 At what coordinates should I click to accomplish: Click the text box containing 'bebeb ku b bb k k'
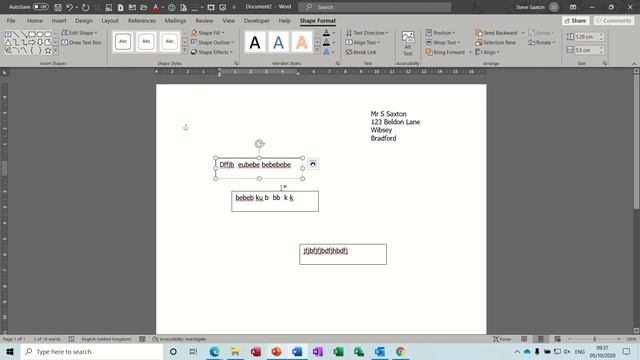point(275,201)
